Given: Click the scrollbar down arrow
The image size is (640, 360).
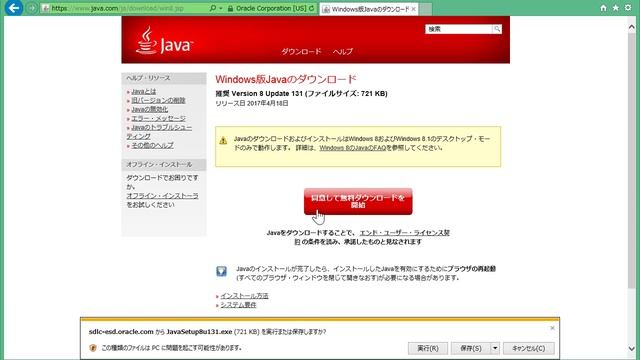Looking at the screenshot, I should pos(631,349).
